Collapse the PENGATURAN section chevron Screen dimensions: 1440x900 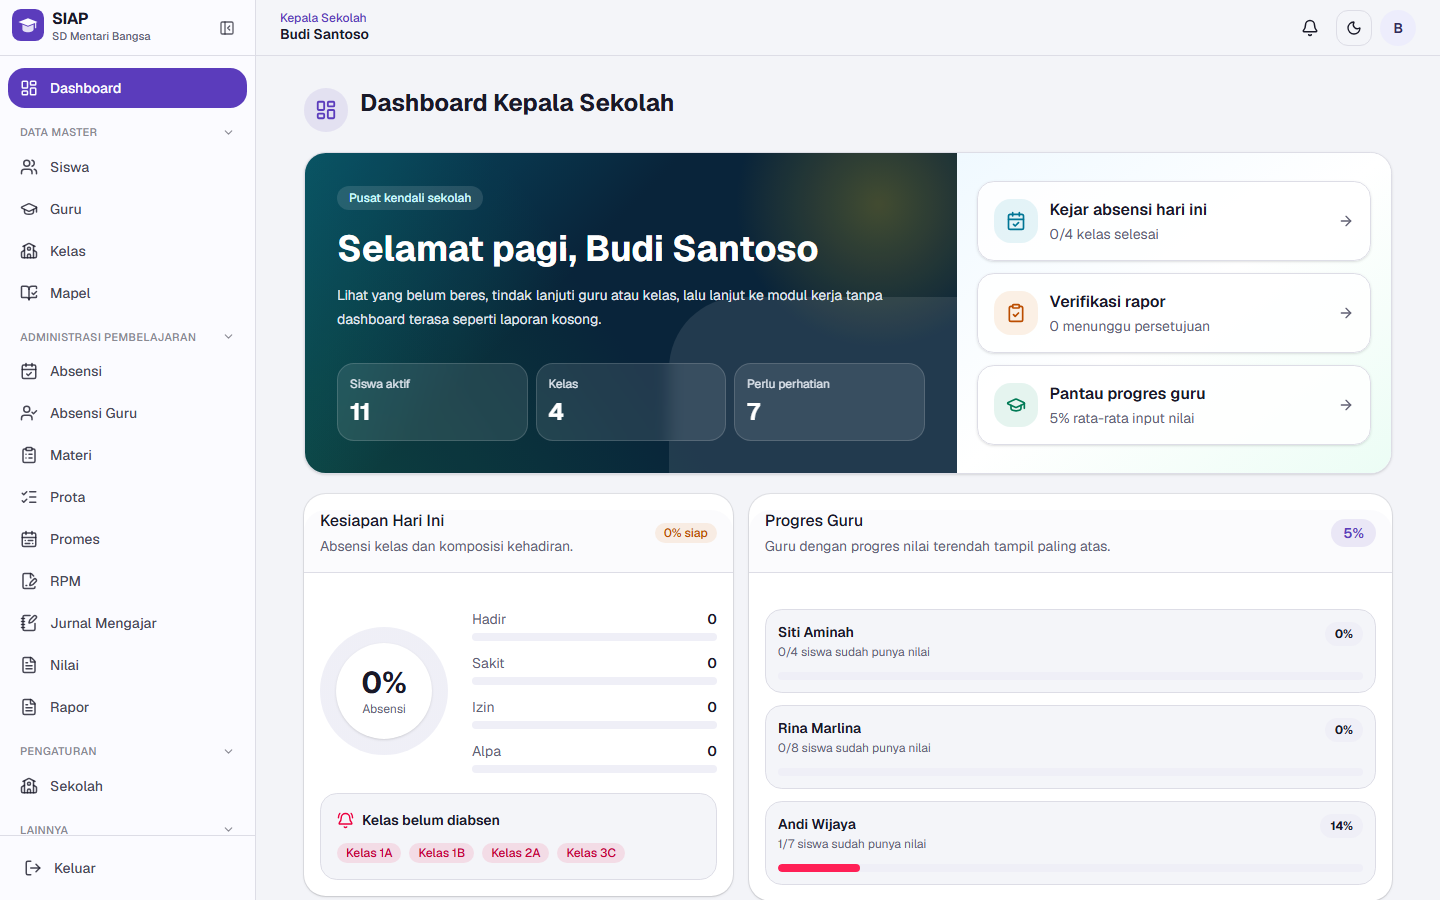pos(228,751)
